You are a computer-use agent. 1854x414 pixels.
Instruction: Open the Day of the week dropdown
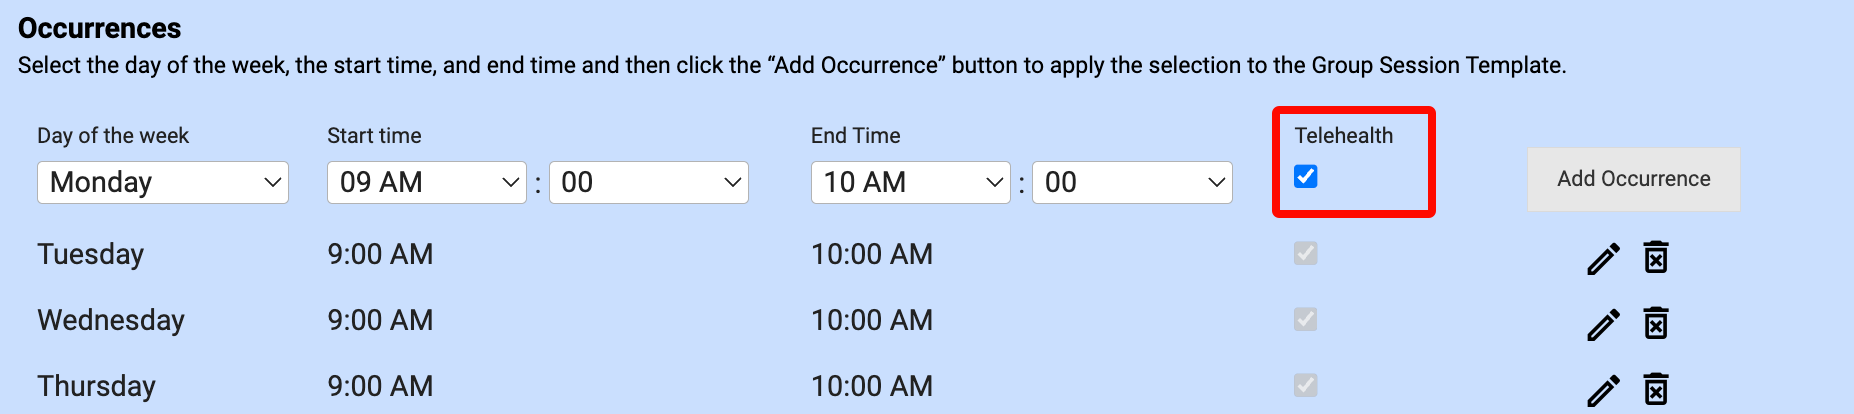(x=163, y=182)
